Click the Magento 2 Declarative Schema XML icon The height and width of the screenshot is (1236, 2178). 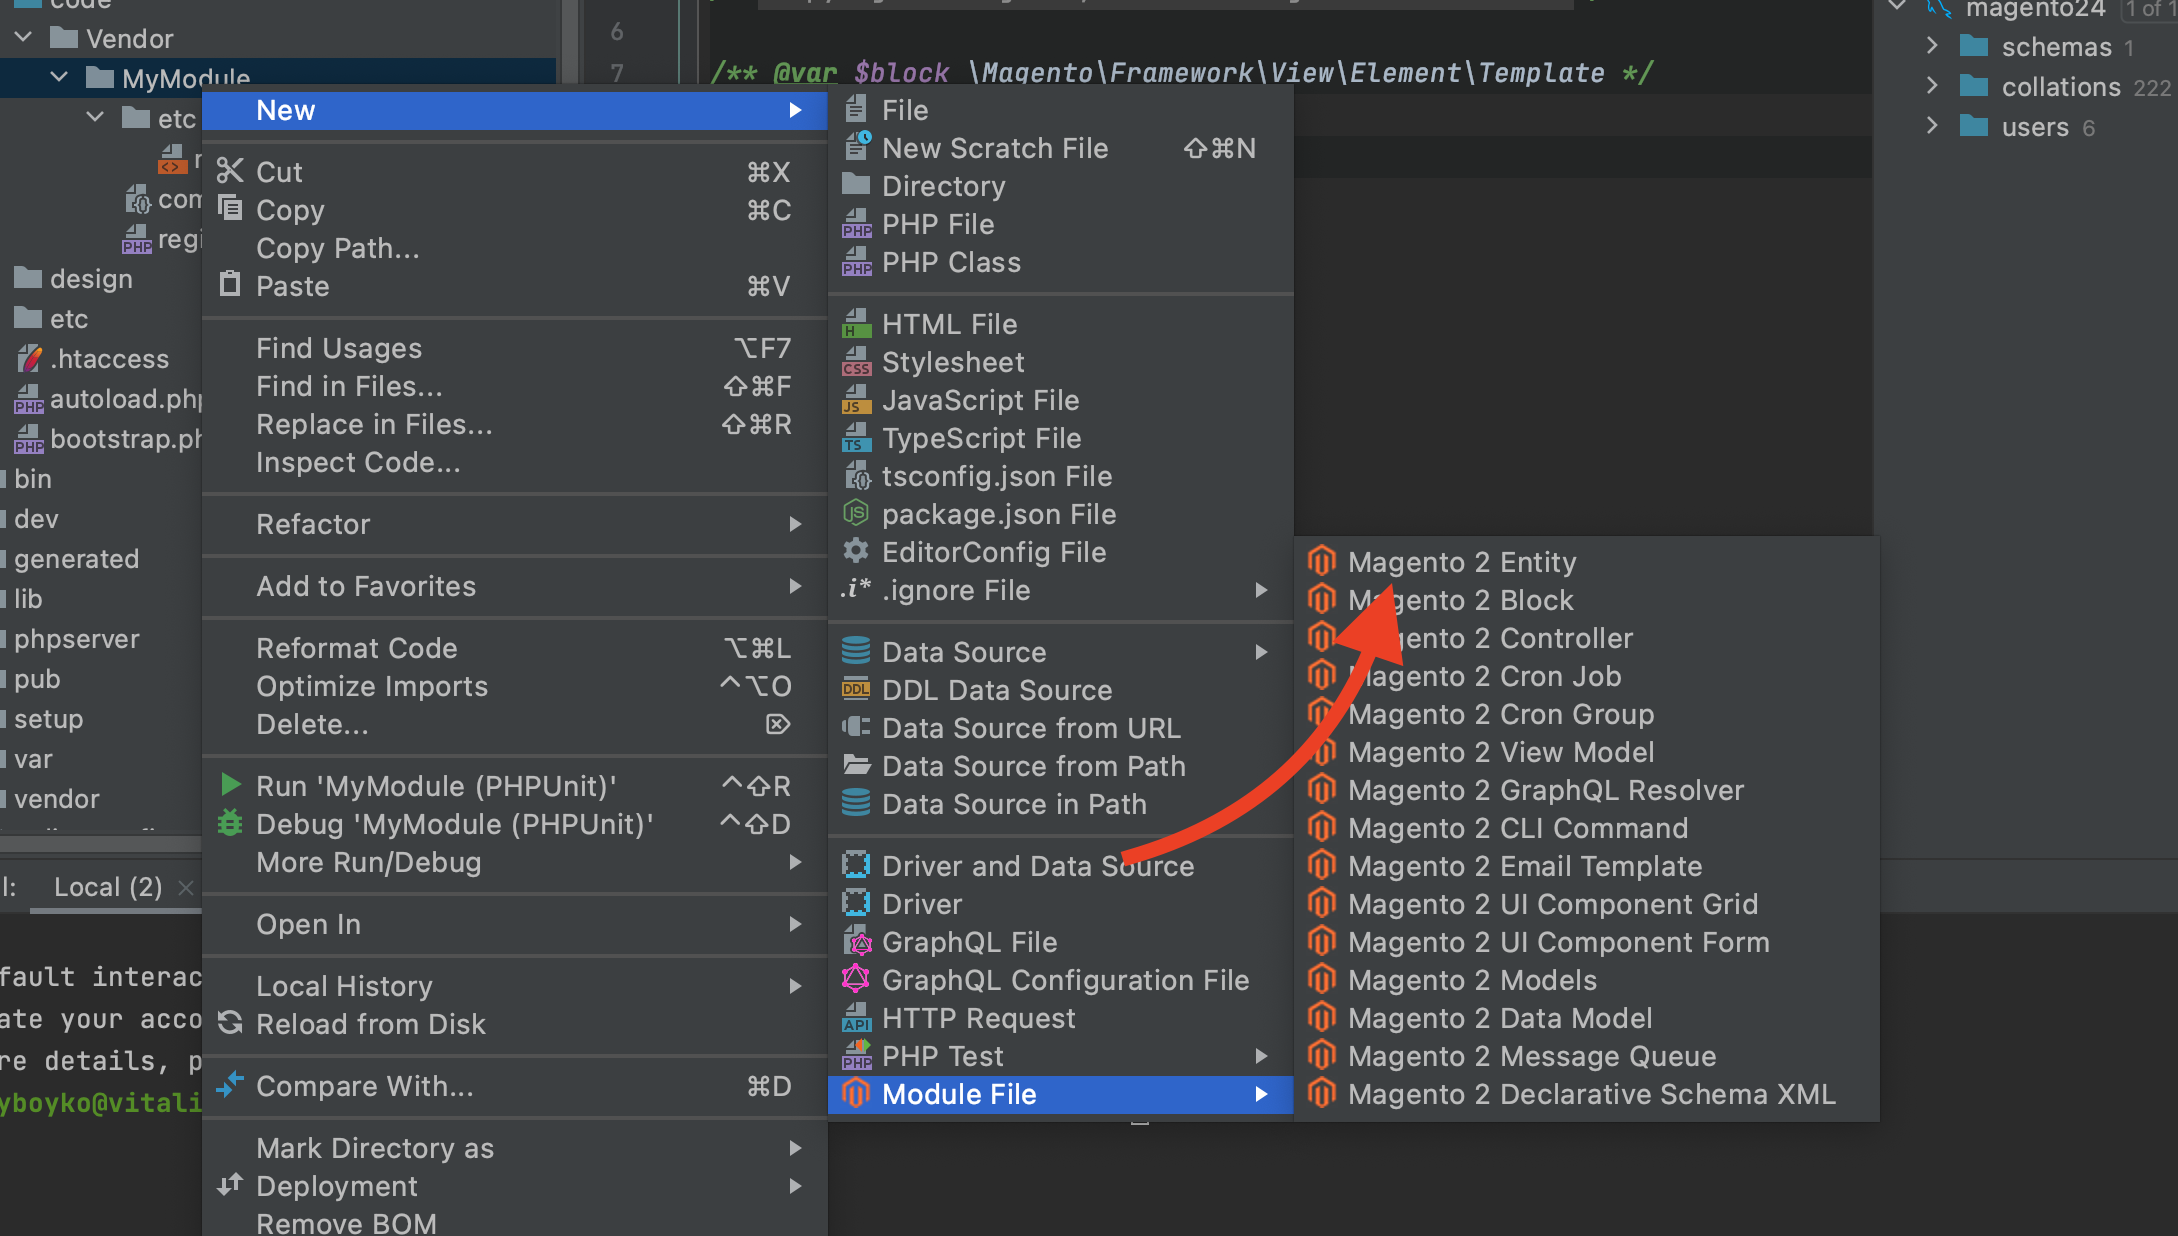click(1322, 1094)
